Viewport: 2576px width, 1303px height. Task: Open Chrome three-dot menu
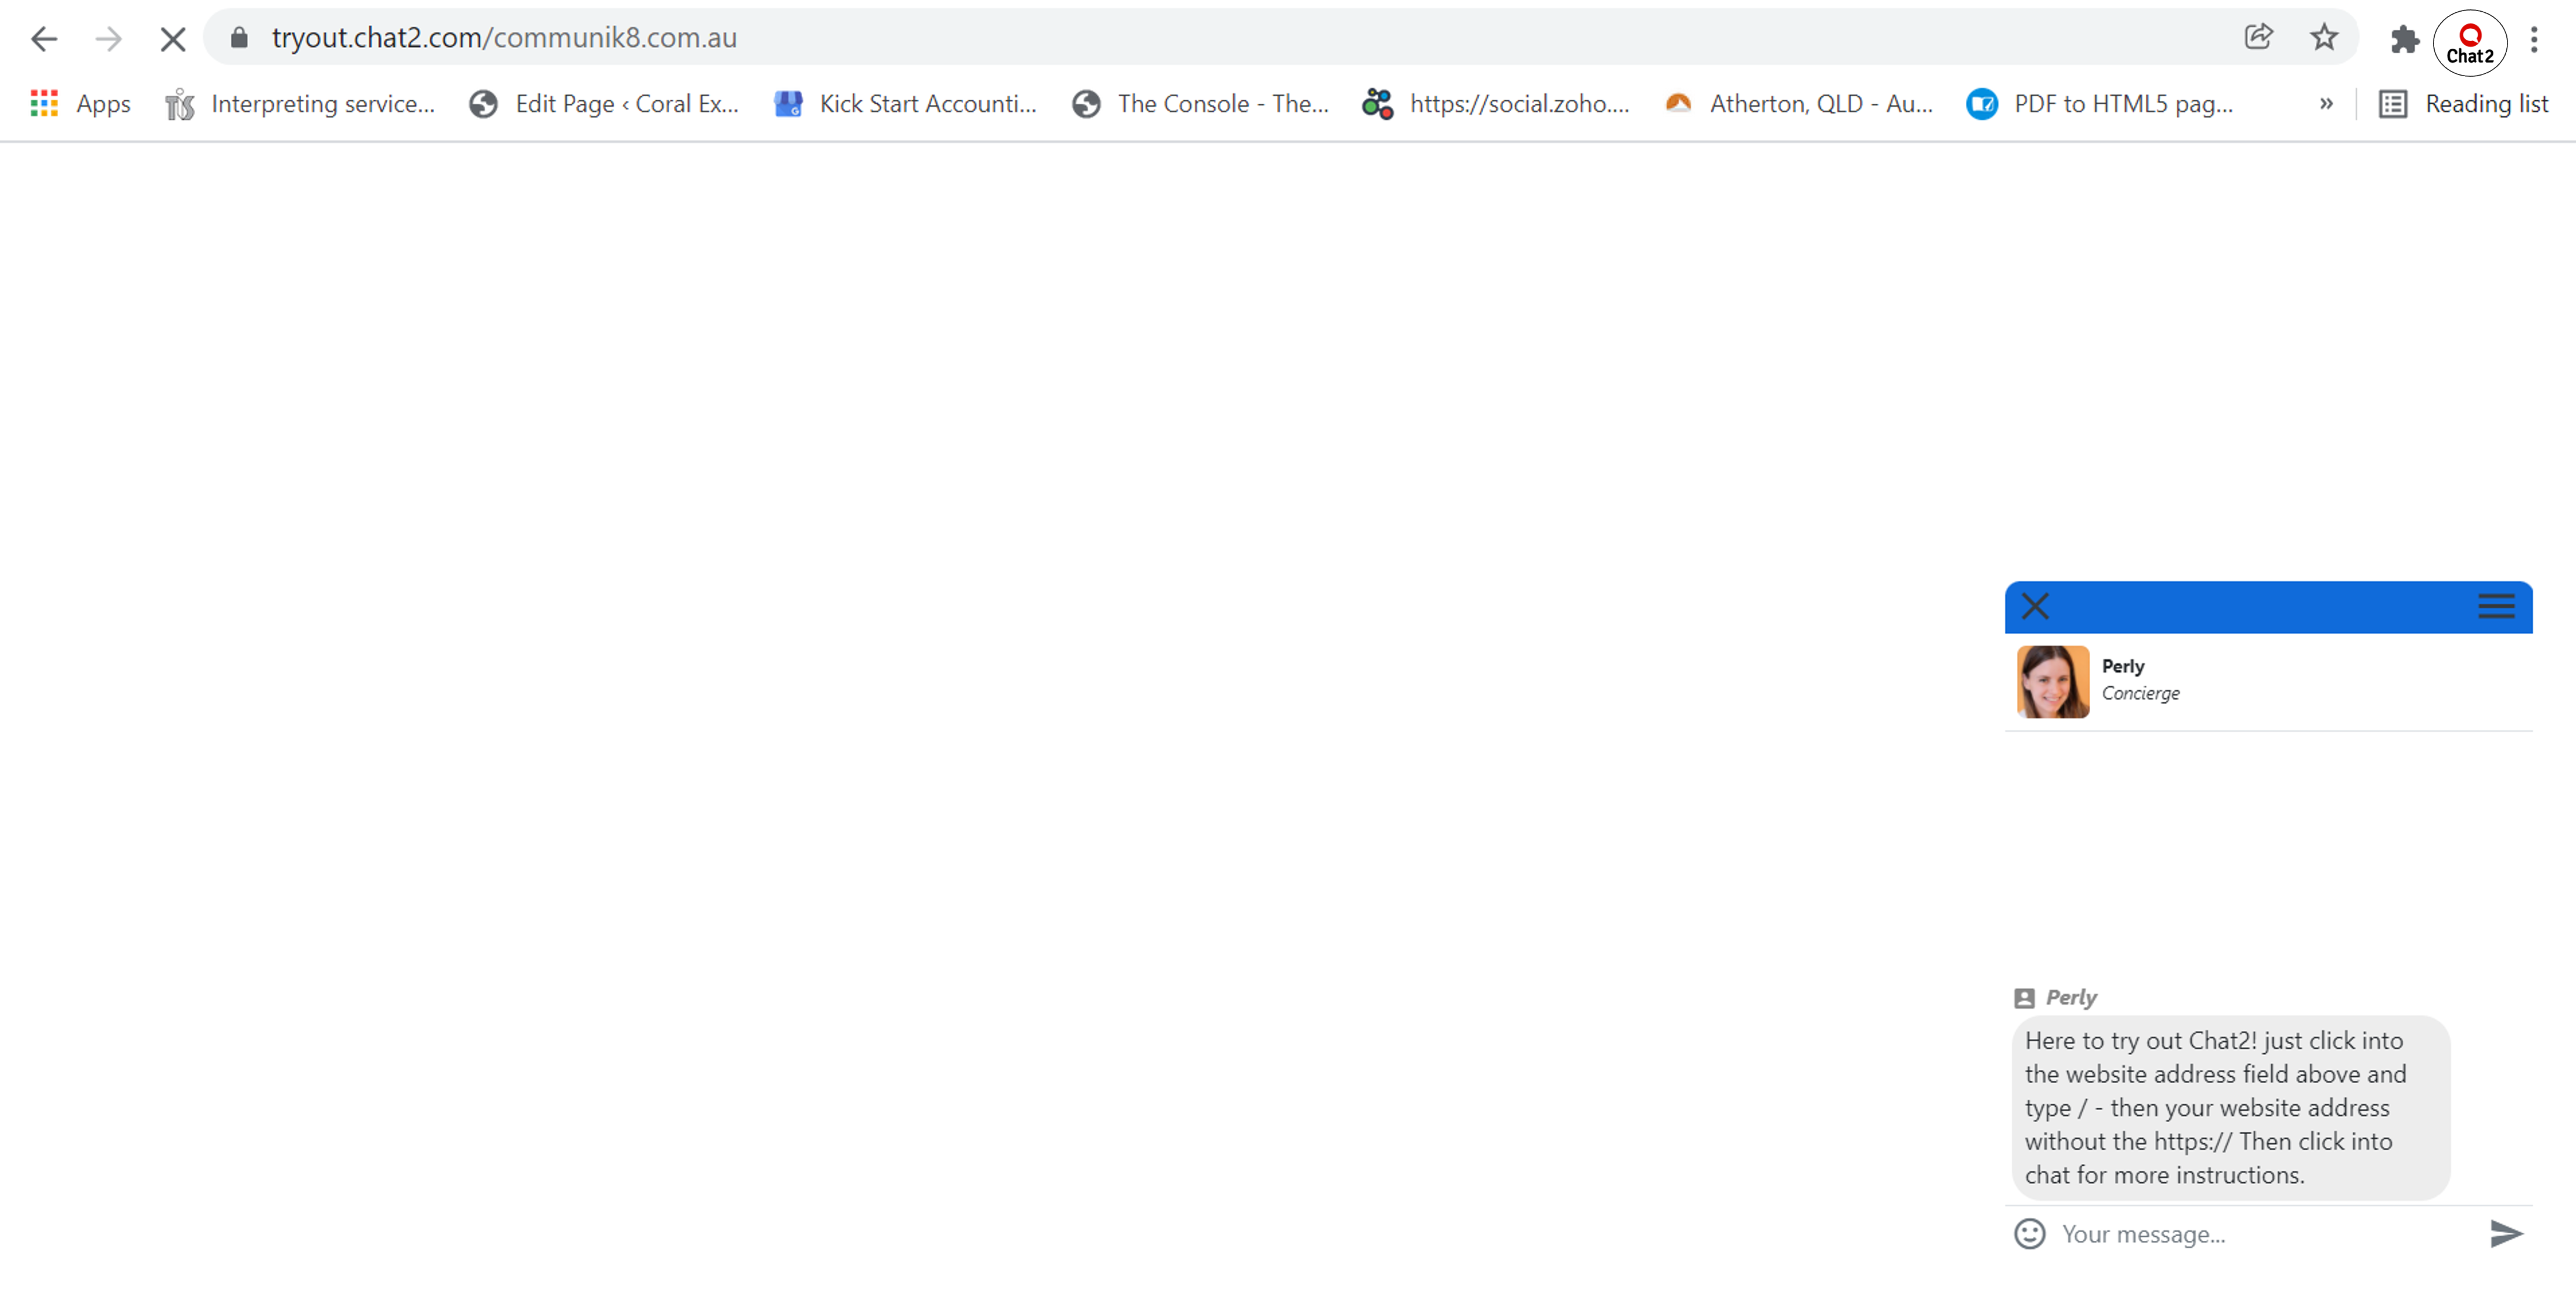point(2534,40)
